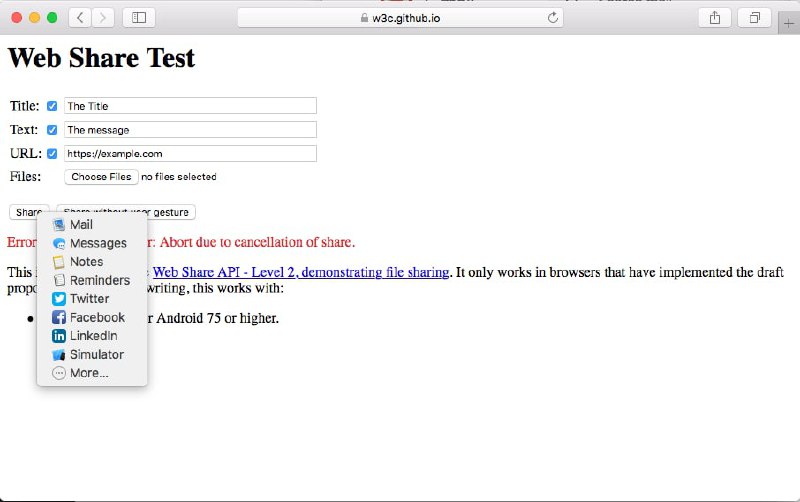
Task: Uncheck the Text checkbox
Action: coord(52,130)
